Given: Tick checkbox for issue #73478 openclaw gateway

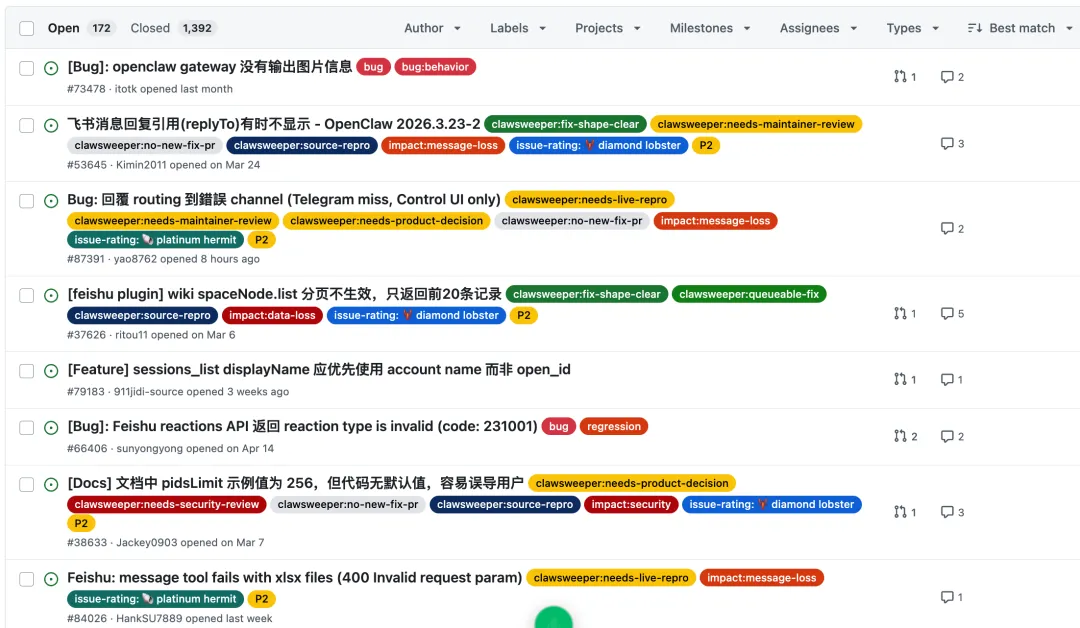Looking at the screenshot, I should 26,68.
